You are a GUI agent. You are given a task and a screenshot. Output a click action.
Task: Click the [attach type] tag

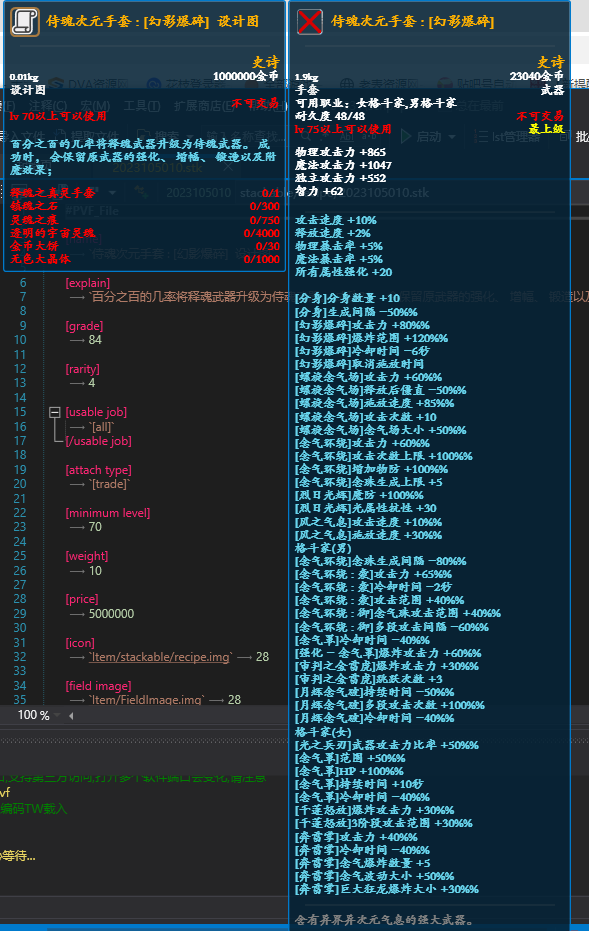[x=99, y=470]
